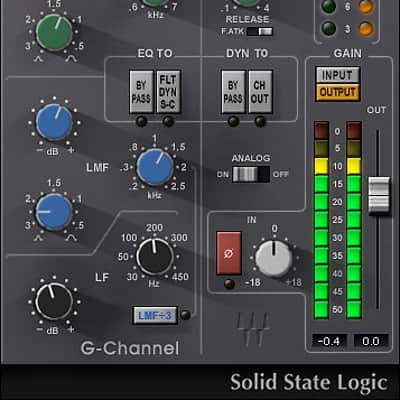Click the LED below DYN BY PASS button

pos(233,121)
